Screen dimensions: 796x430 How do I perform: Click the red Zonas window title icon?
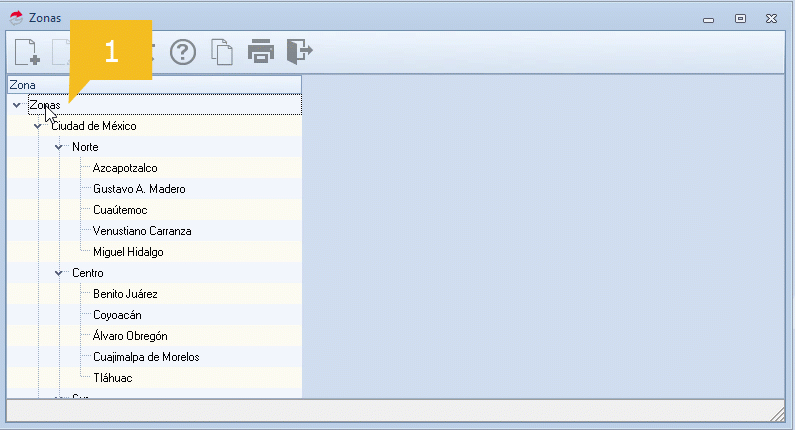[16, 17]
